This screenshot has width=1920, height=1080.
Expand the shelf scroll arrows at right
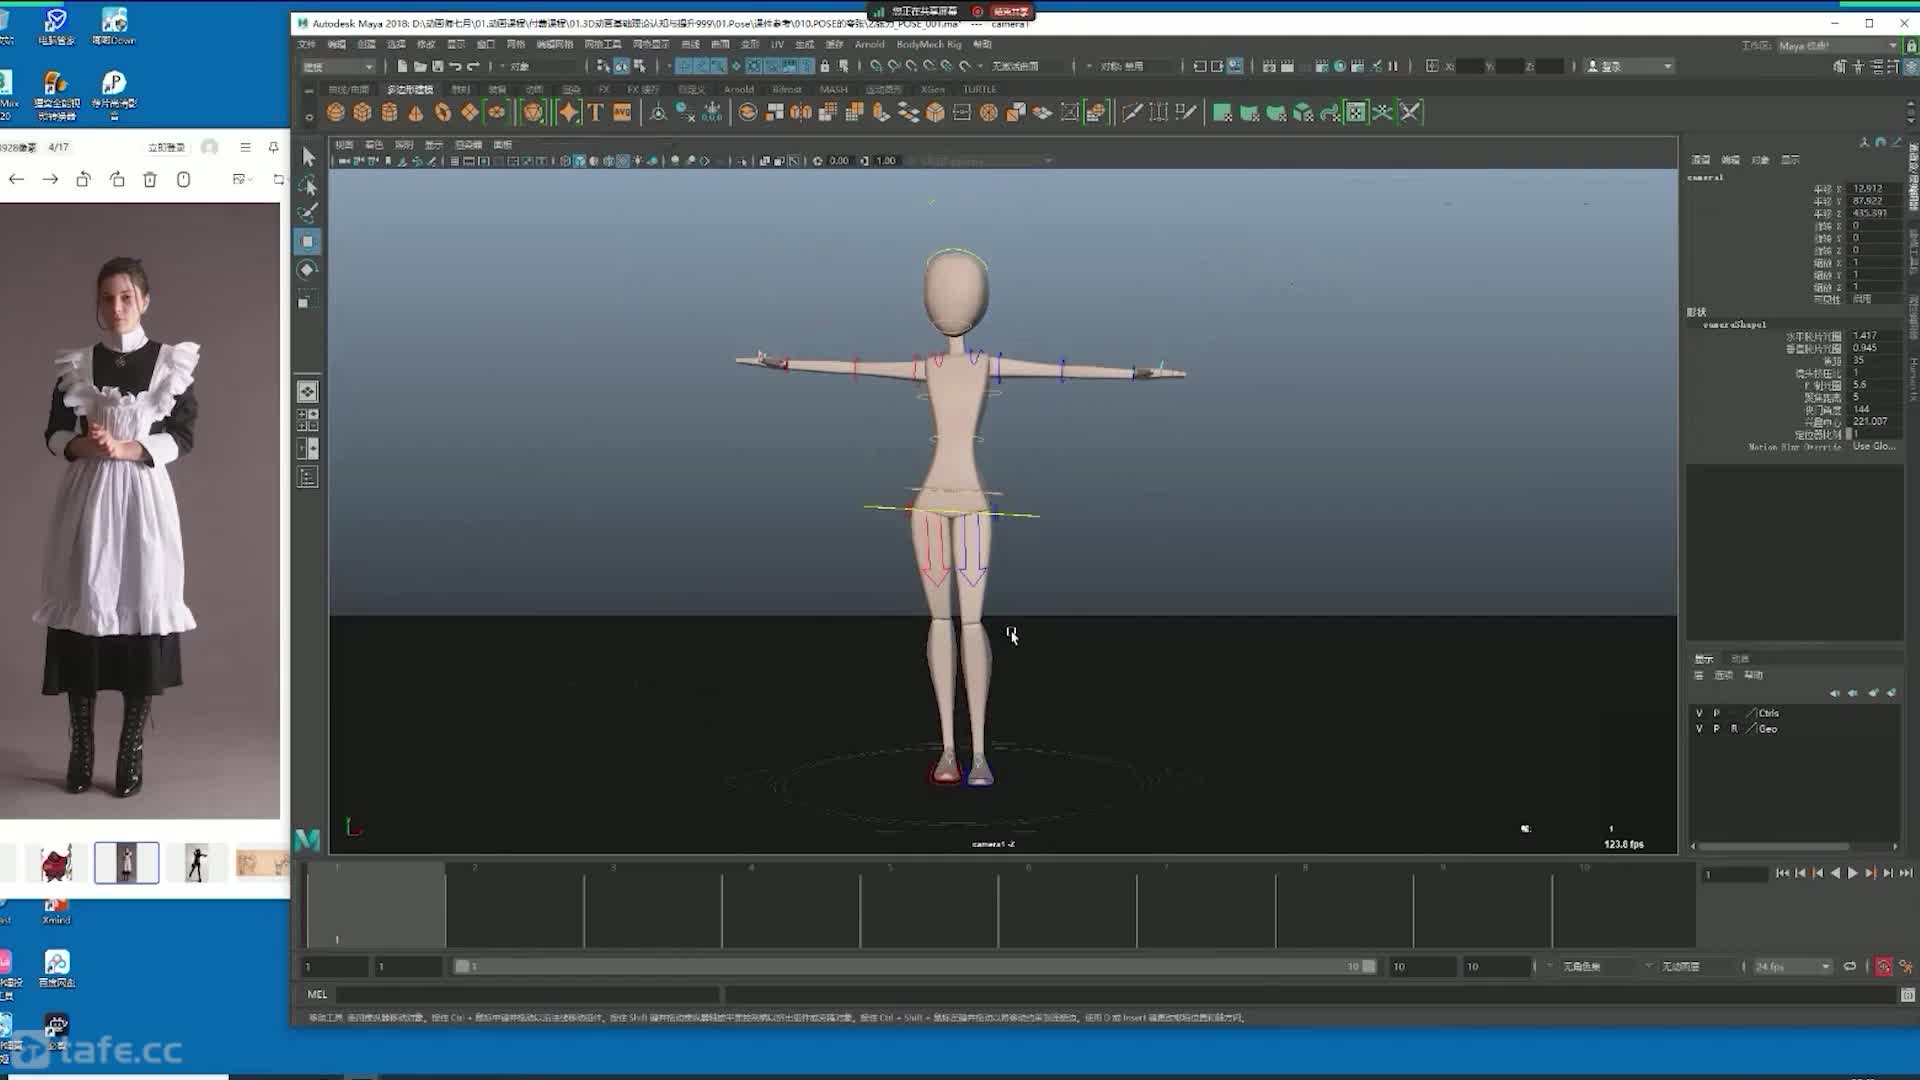(1911, 112)
